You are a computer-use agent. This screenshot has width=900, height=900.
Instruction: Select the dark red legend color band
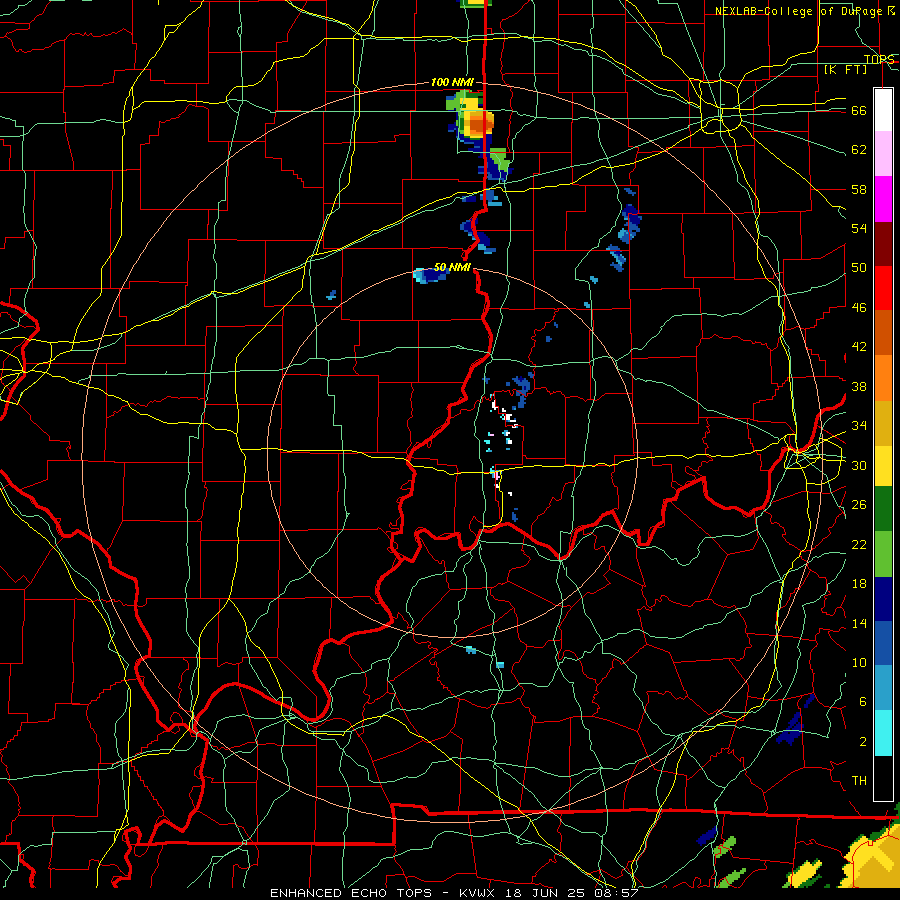click(x=883, y=244)
